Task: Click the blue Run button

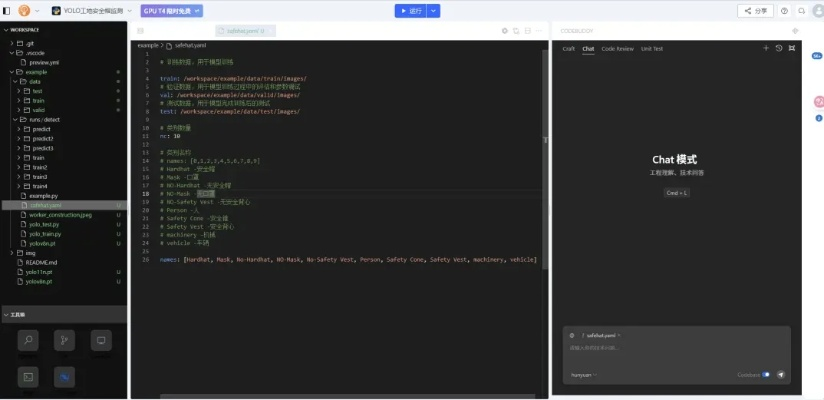Action: coord(411,11)
